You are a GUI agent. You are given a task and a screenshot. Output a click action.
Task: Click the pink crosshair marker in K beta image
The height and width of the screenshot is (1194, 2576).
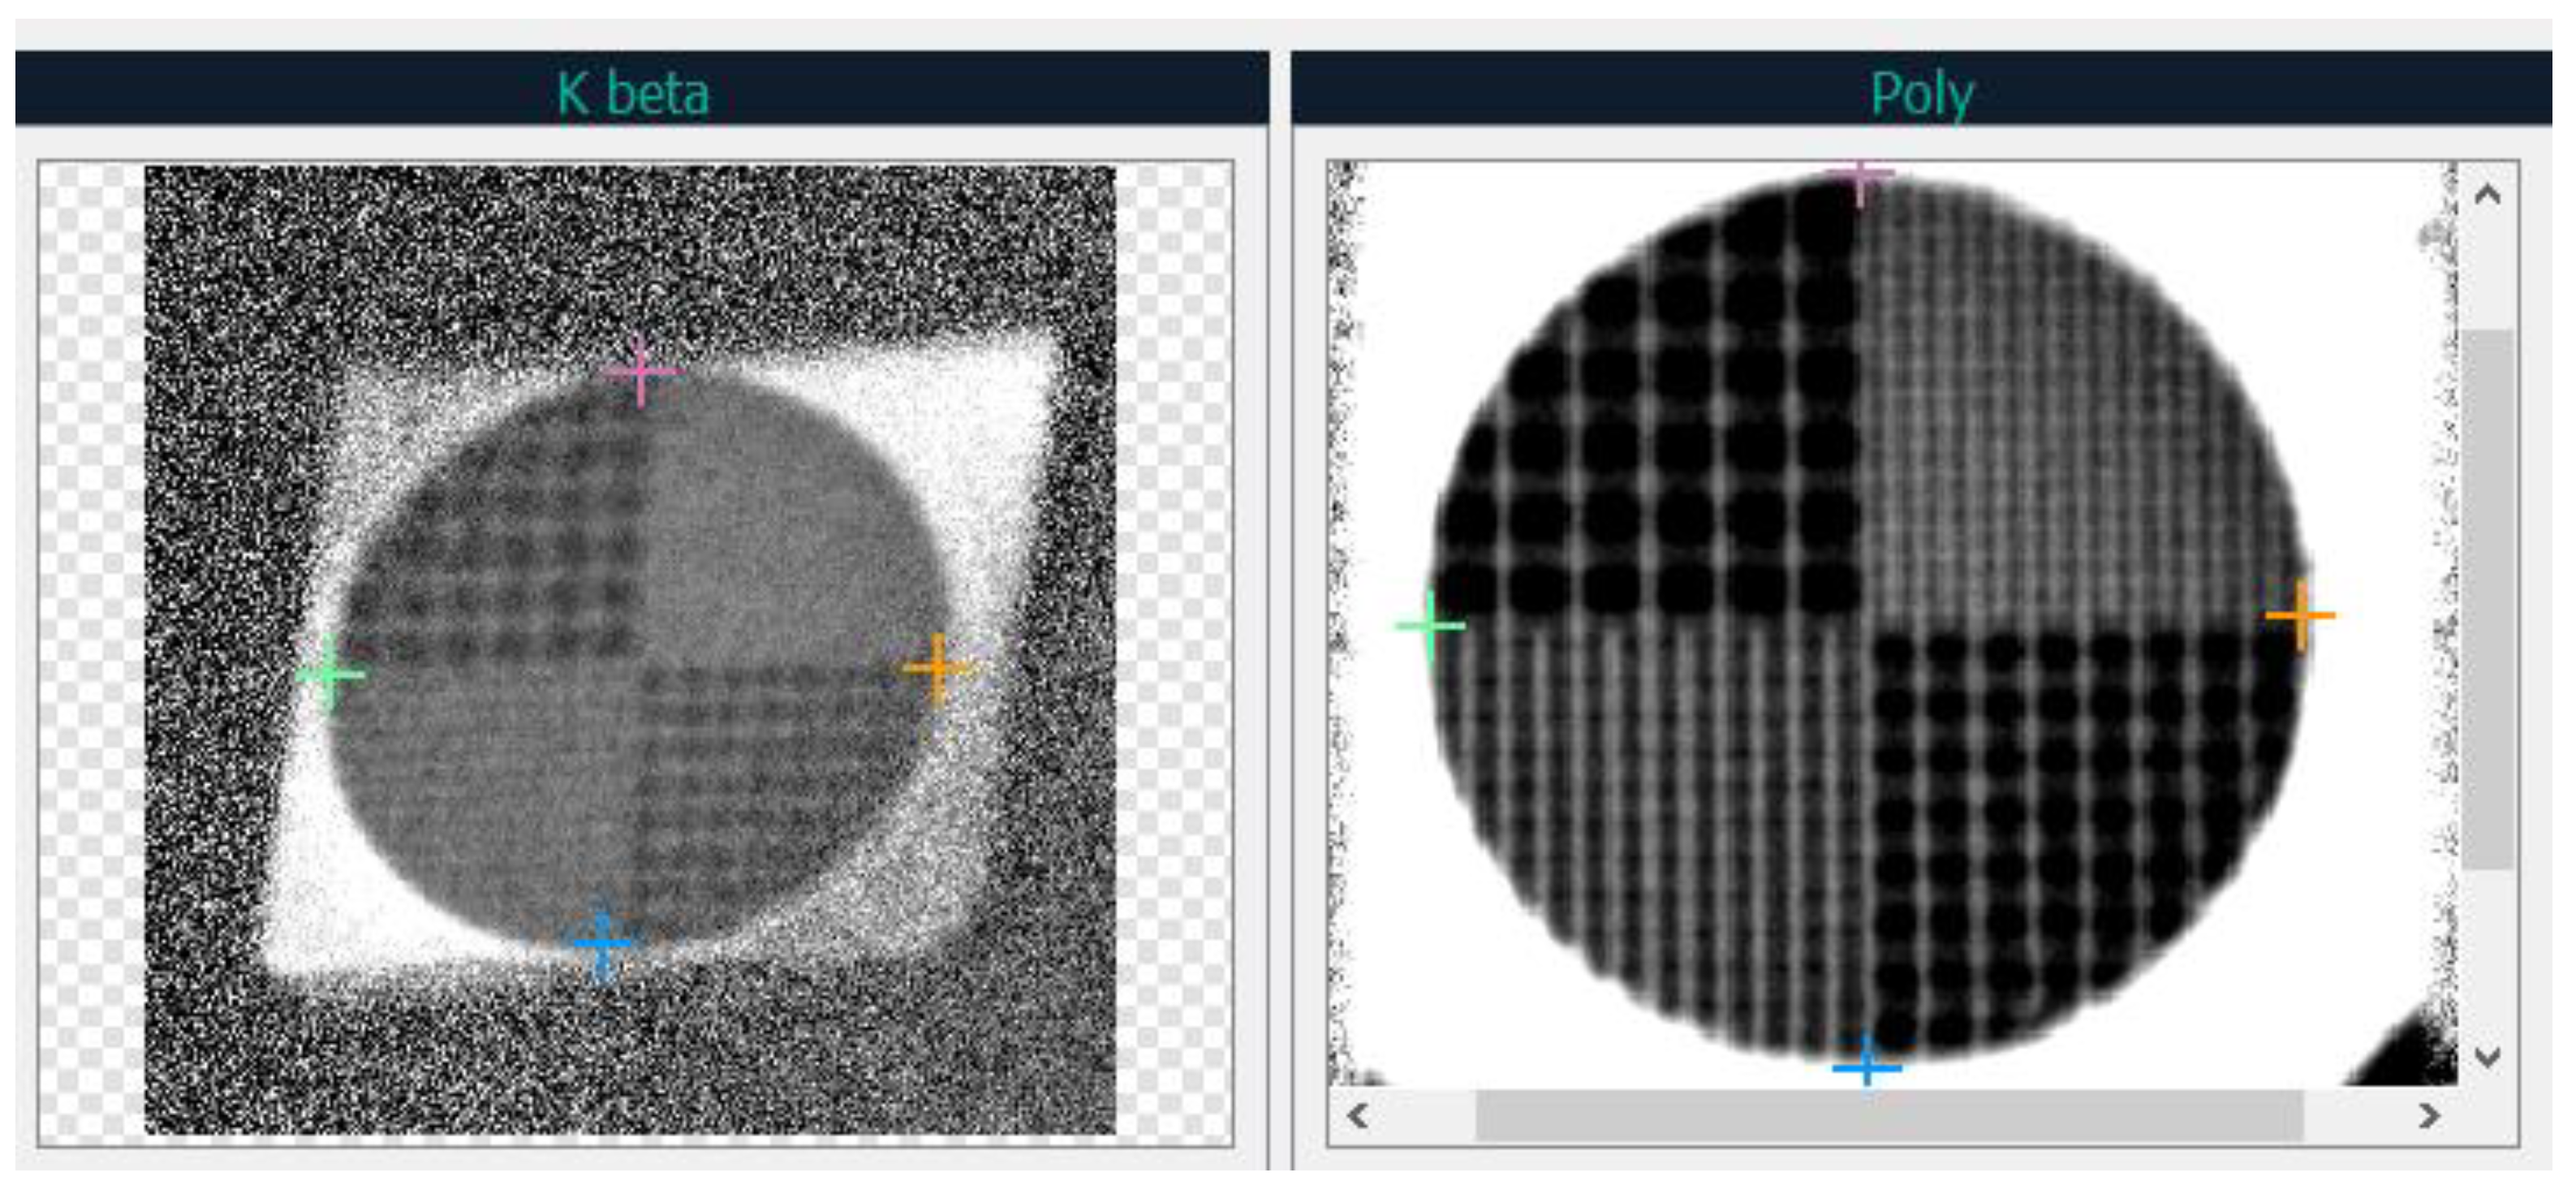pos(641,372)
